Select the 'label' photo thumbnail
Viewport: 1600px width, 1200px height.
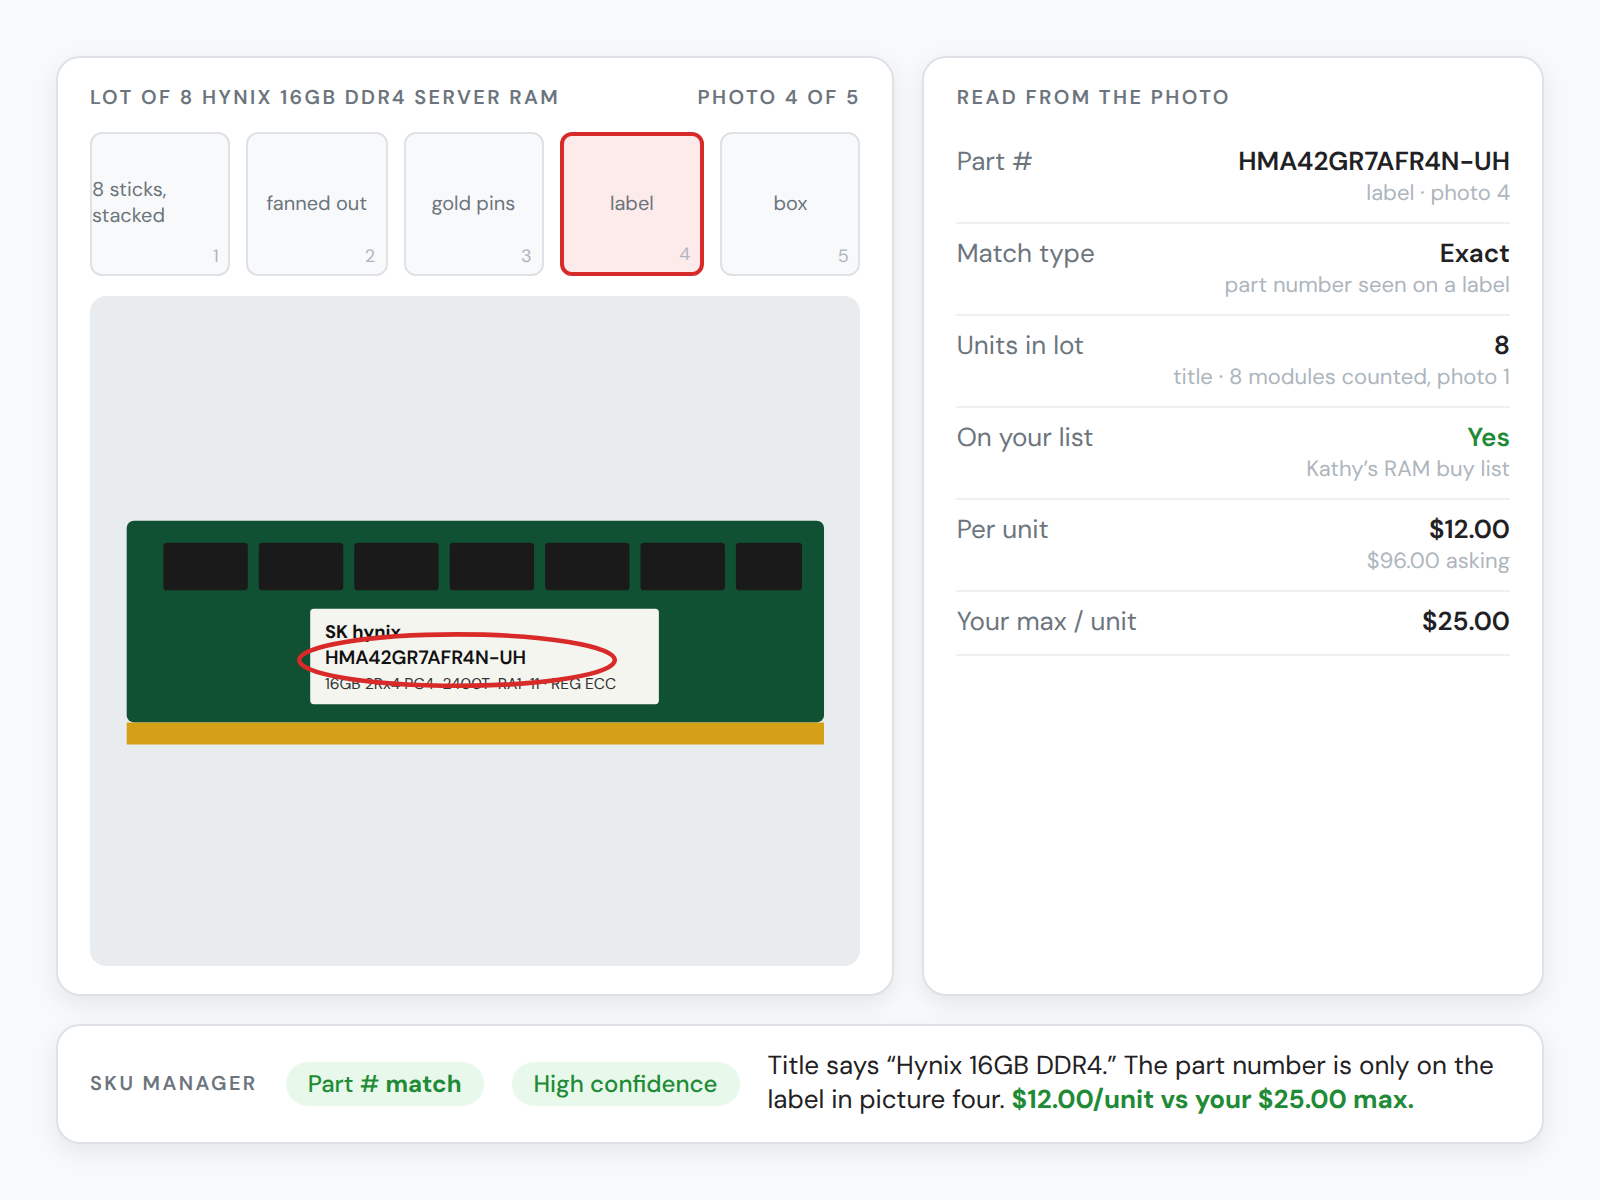pyautogui.click(x=632, y=204)
